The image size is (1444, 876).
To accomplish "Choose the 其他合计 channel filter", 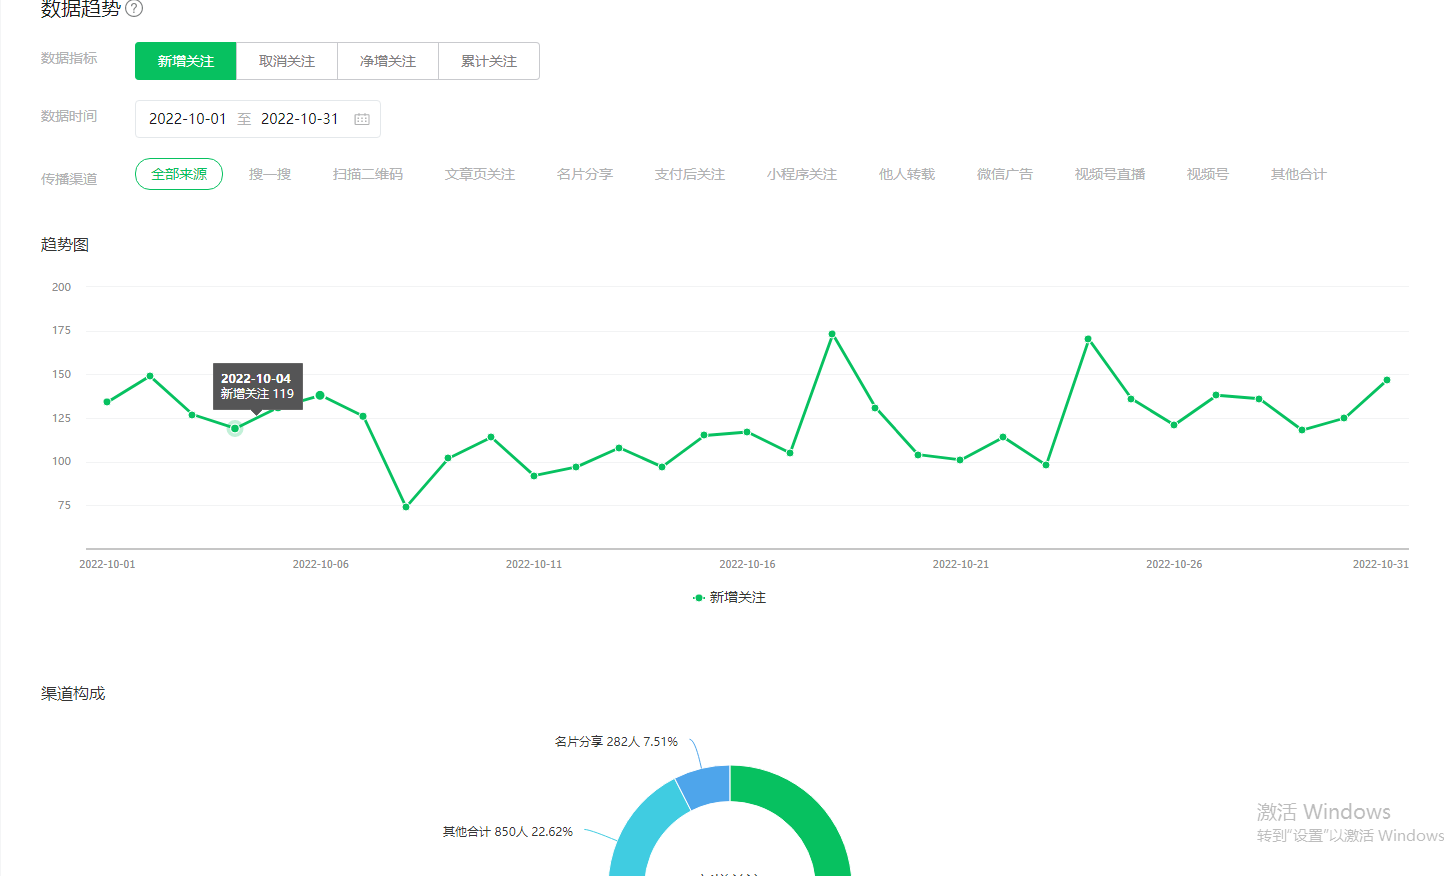I will 1298,174.
